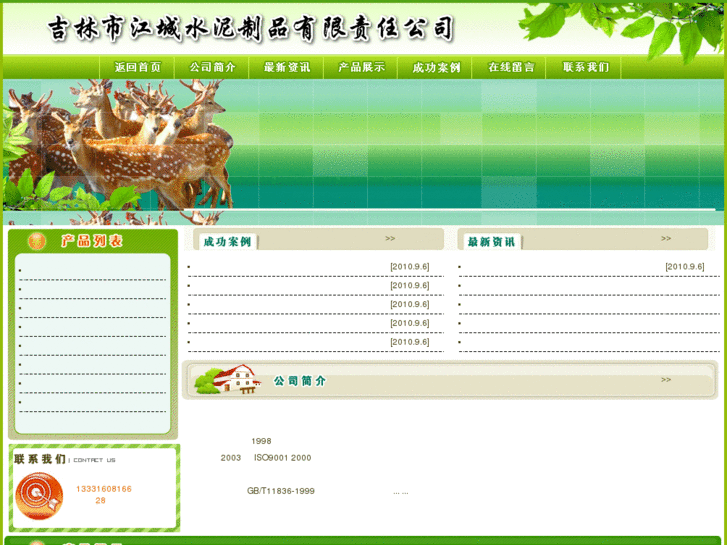This screenshot has width=727, height=545.
Task: Click the >> more link for 最新资讯
Action: point(666,238)
